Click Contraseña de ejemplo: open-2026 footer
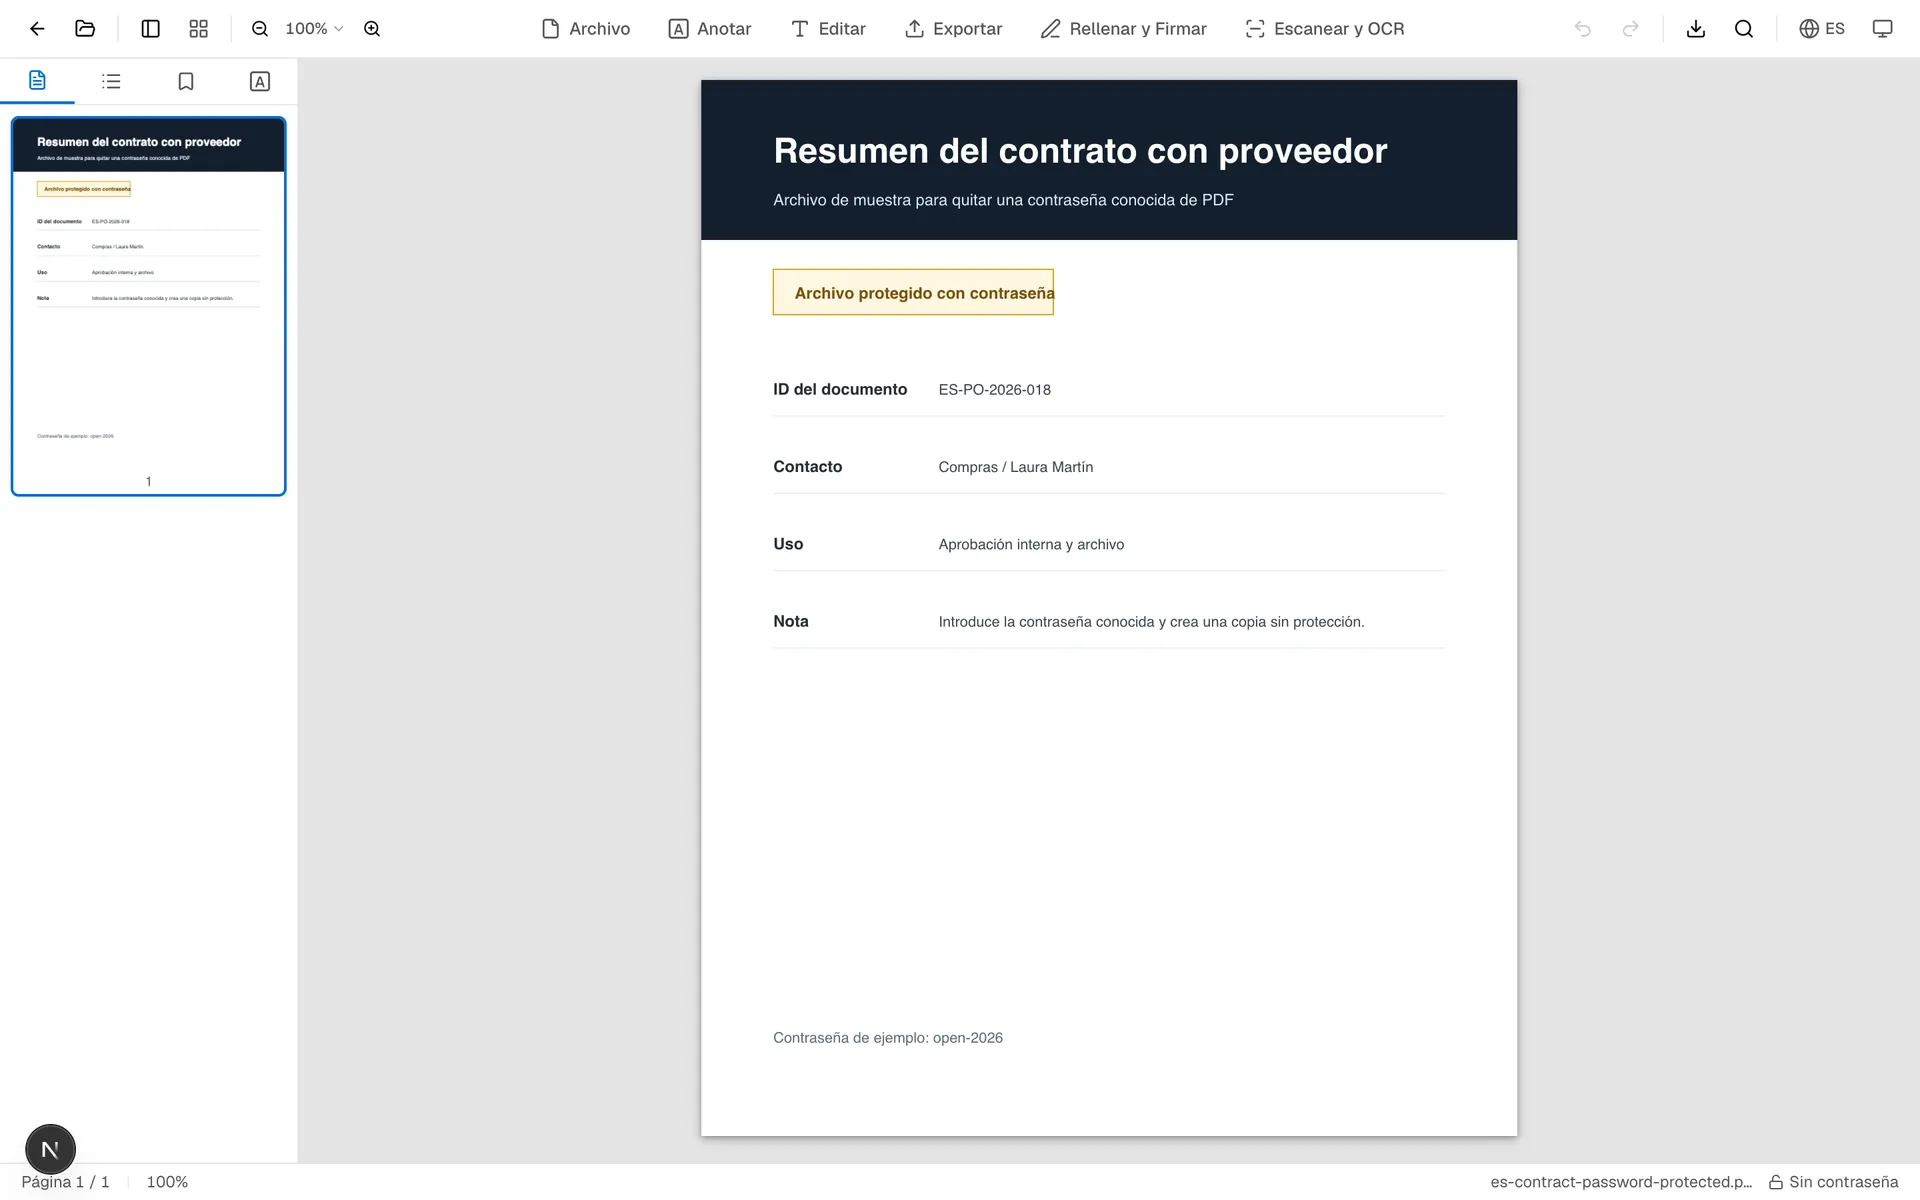Screen dimensions: 1920x1200 pyautogui.click(x=888, y=1038)
